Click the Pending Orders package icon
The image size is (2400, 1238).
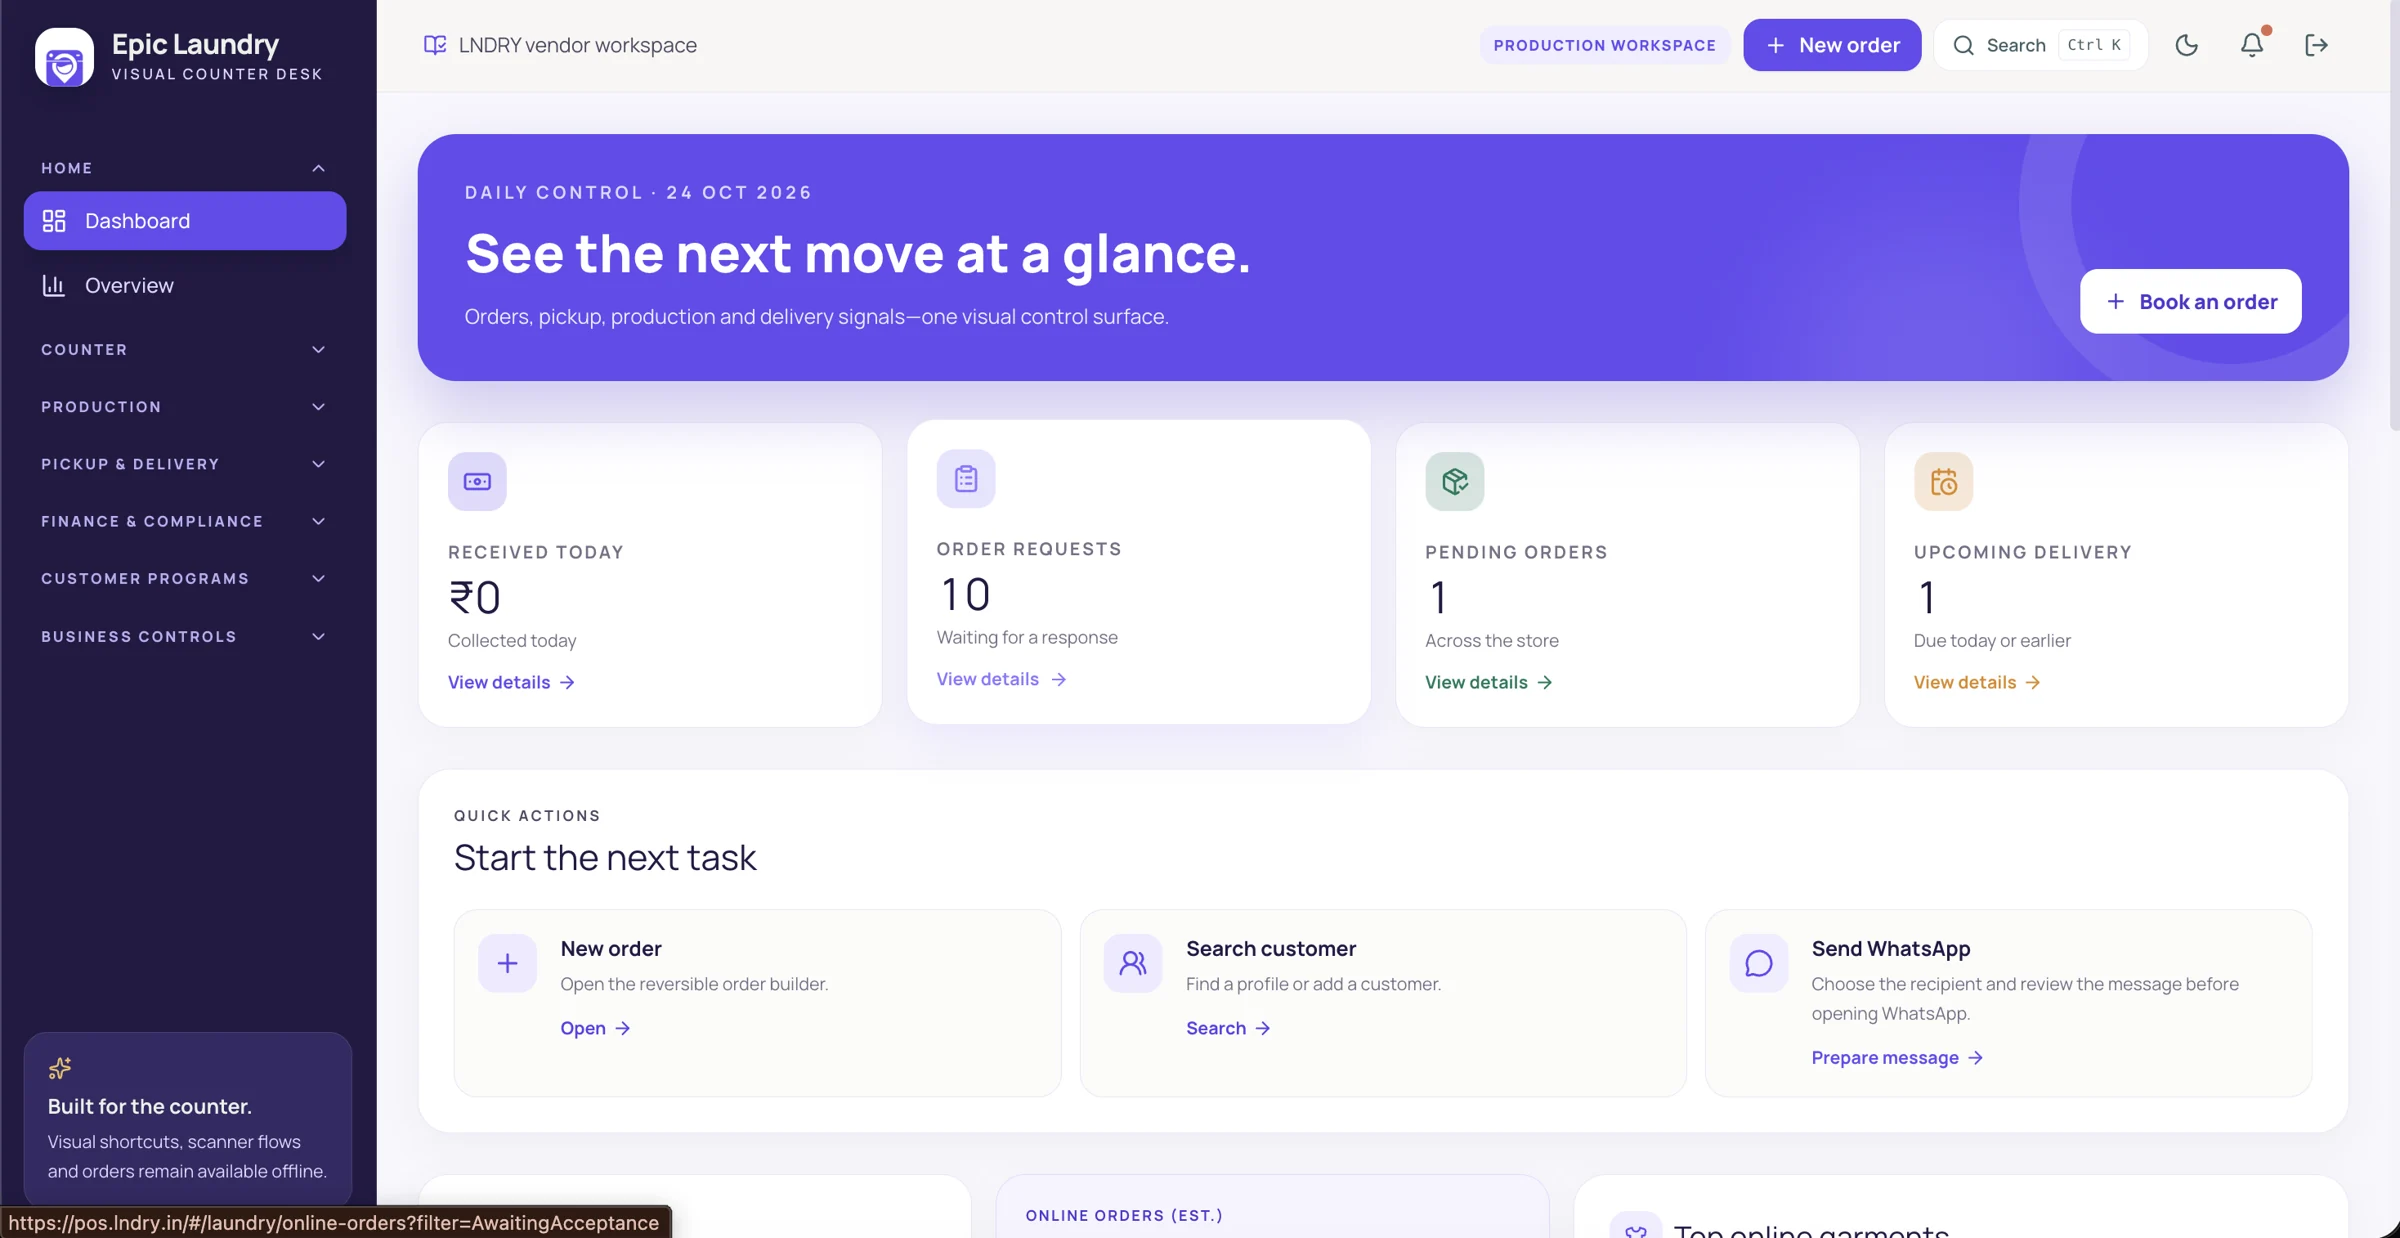point(1455,482)
